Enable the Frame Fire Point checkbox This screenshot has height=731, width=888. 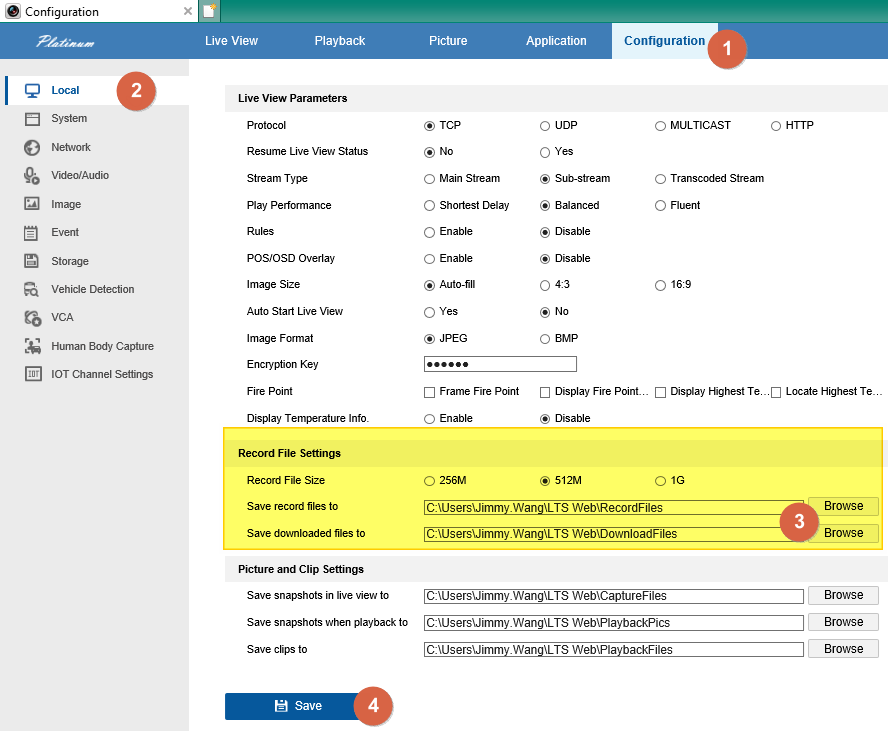[430, 392]
